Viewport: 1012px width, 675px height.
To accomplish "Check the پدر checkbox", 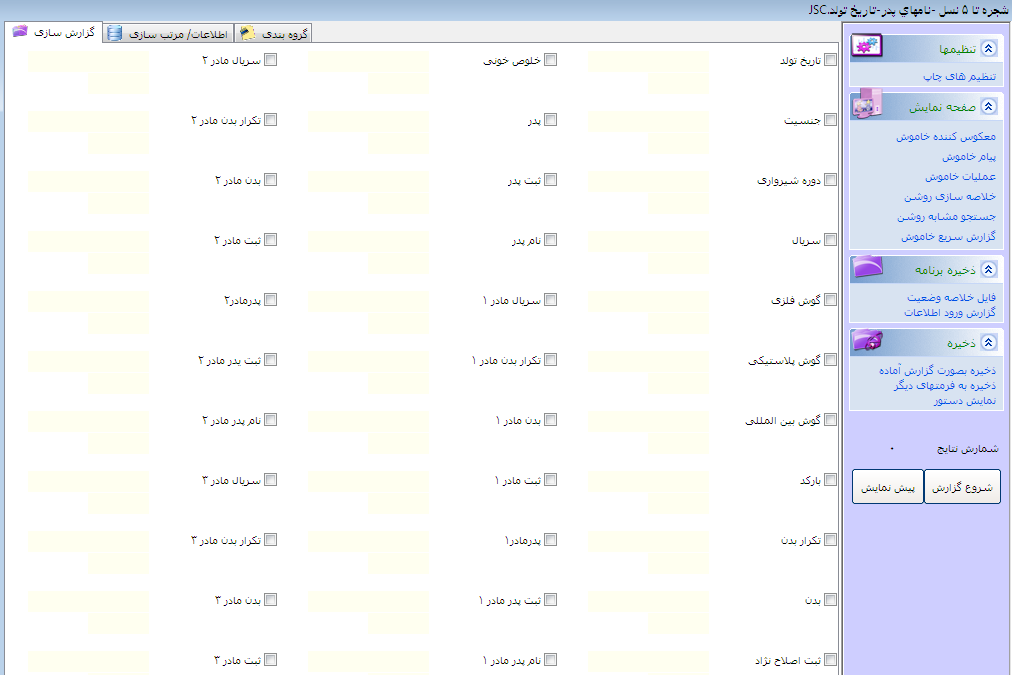I will point(551,119).
